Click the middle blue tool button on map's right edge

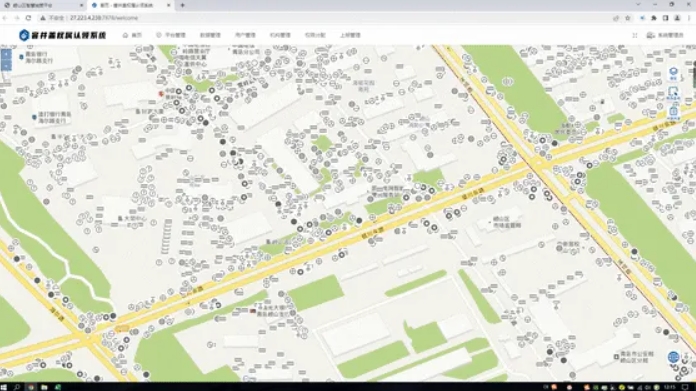[x=673, y=93]
